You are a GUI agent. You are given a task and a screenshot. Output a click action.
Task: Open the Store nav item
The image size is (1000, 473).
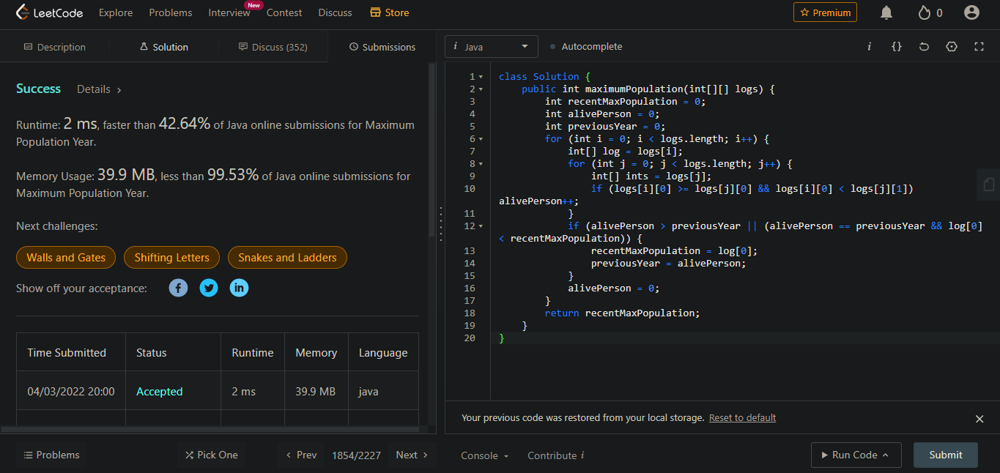click(x=390, y=12)
